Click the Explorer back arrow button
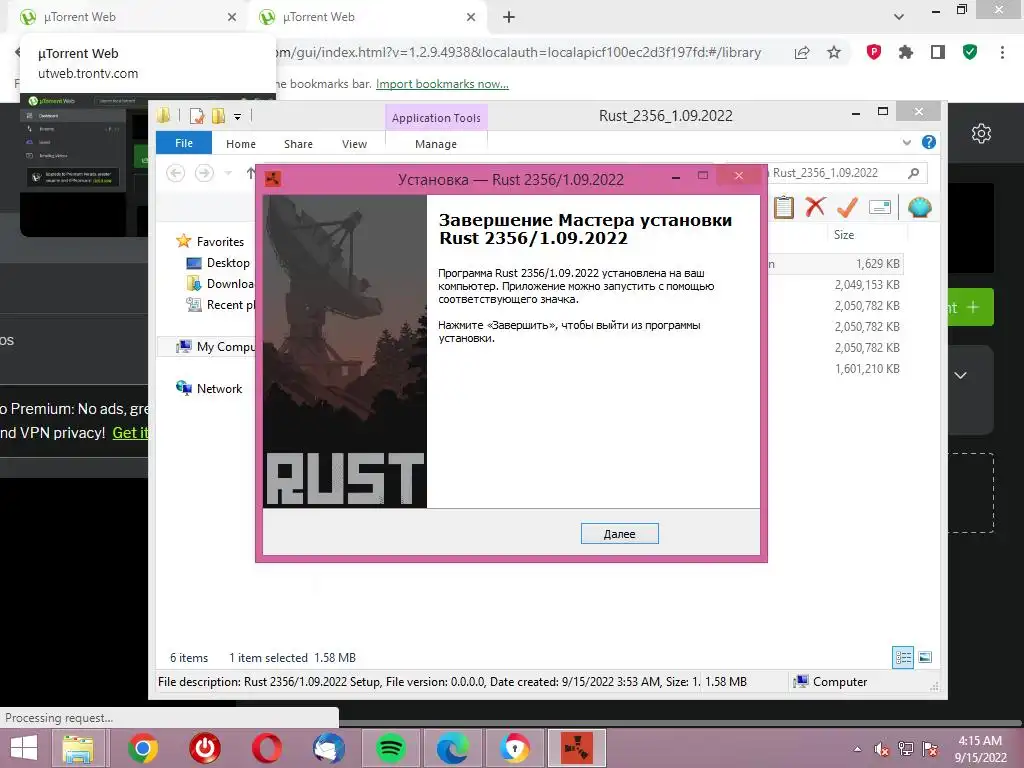Image resolution: width=1024 pixels, height=768 pixels. pyautogui.click(x=175, y=173)
